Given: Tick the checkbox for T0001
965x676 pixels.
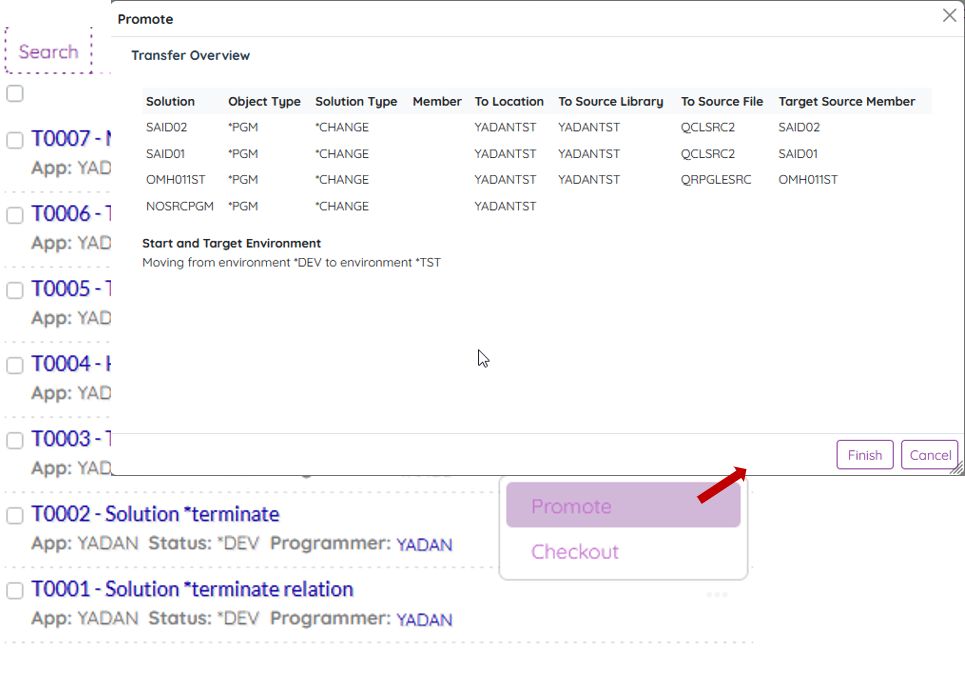Looking at the screenshot, I should 15,590.
